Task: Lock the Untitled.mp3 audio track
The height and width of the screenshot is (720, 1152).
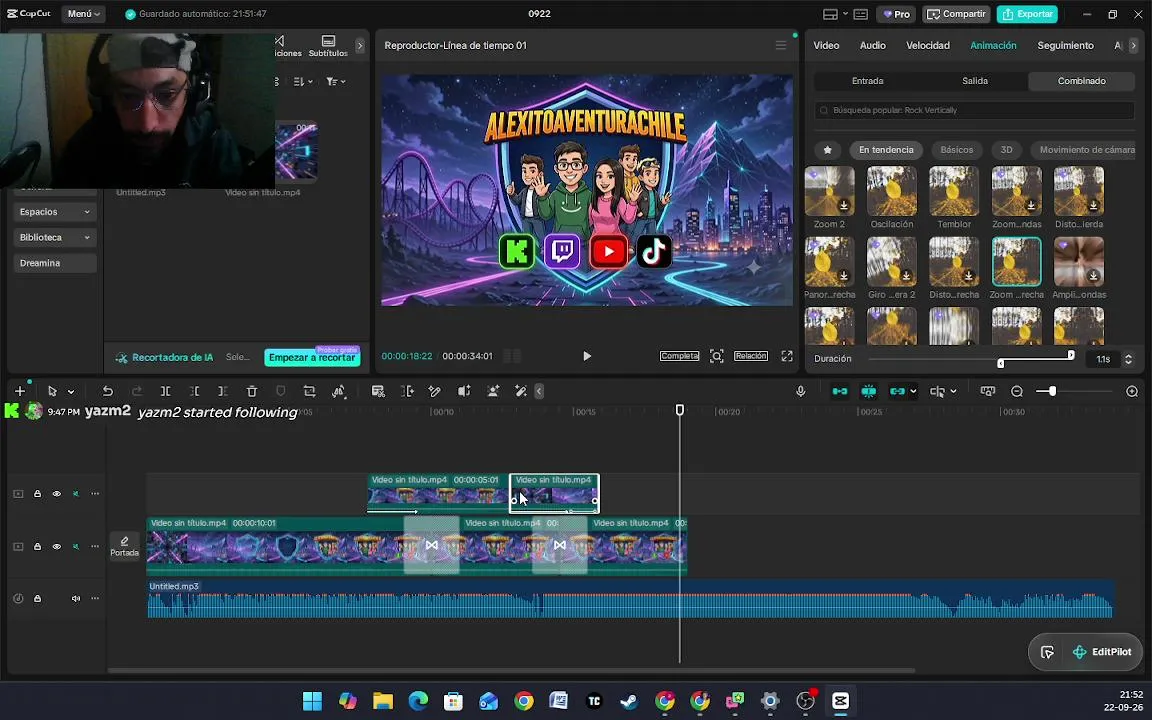Action: point(37,599)
